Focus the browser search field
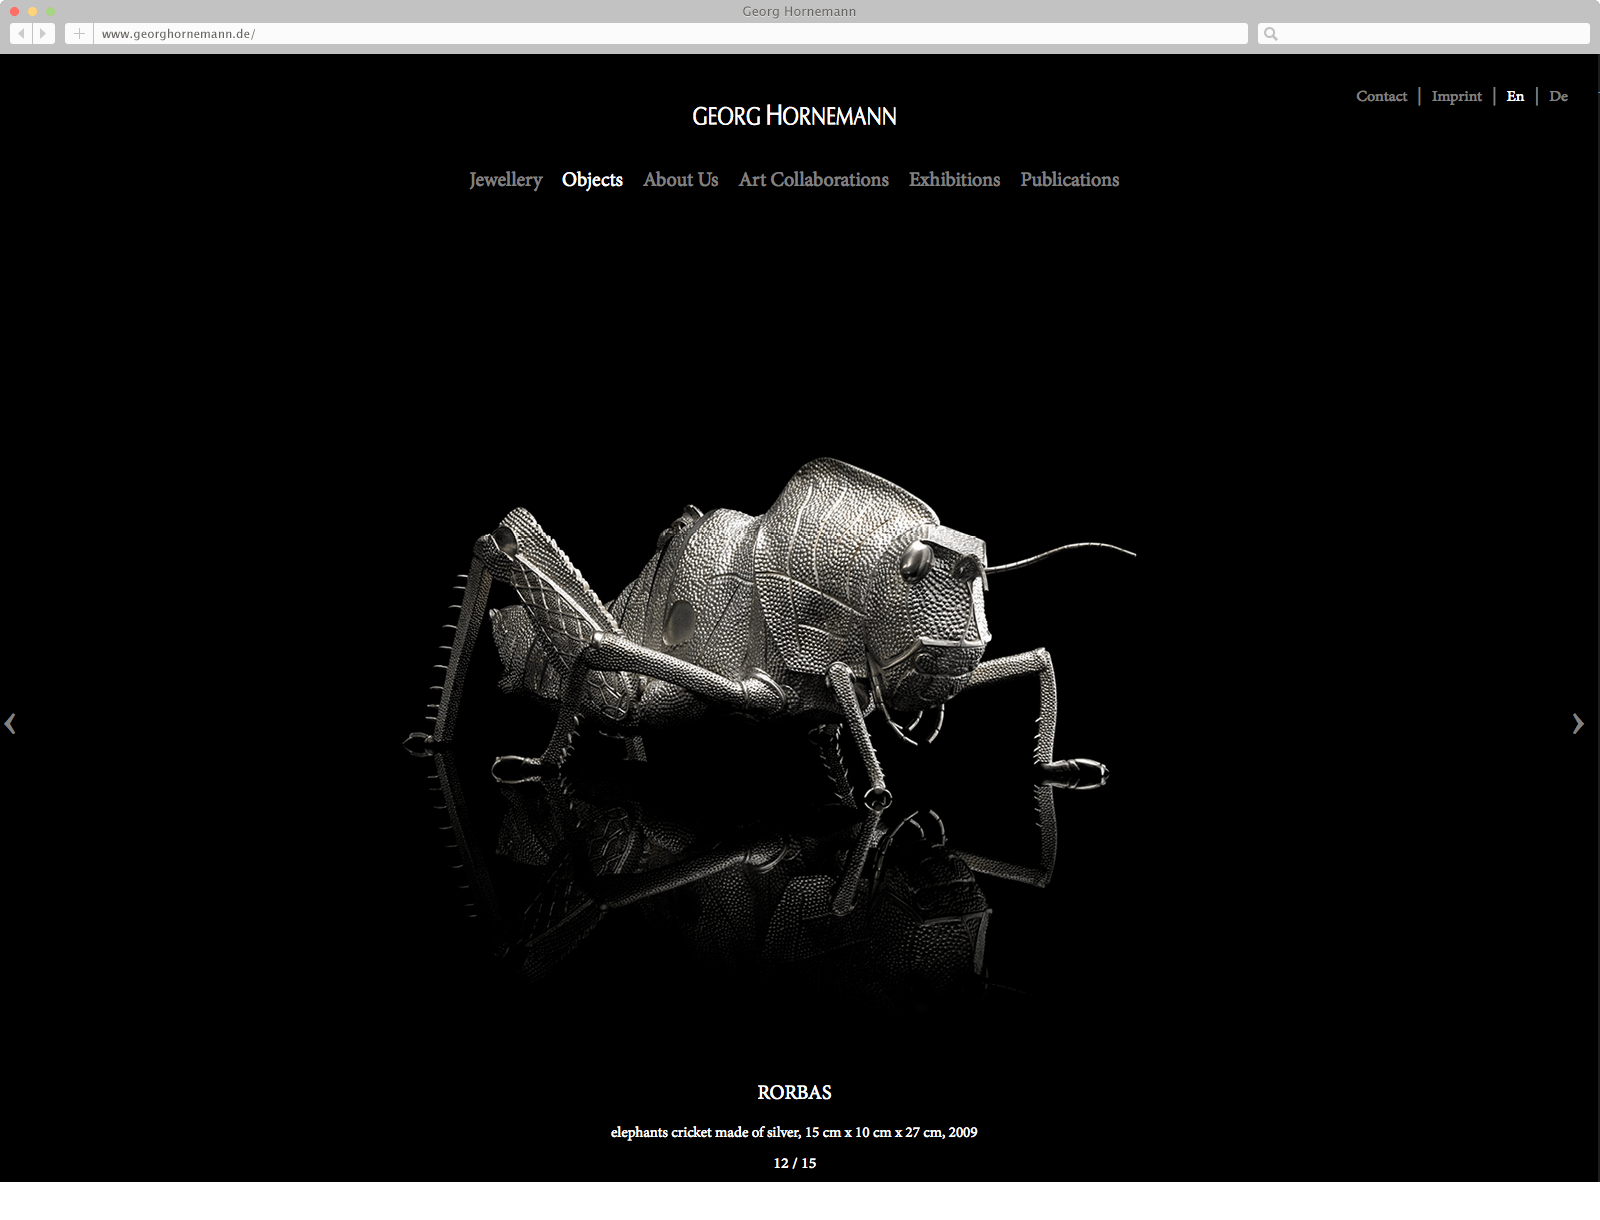 tap(1424, 34)
